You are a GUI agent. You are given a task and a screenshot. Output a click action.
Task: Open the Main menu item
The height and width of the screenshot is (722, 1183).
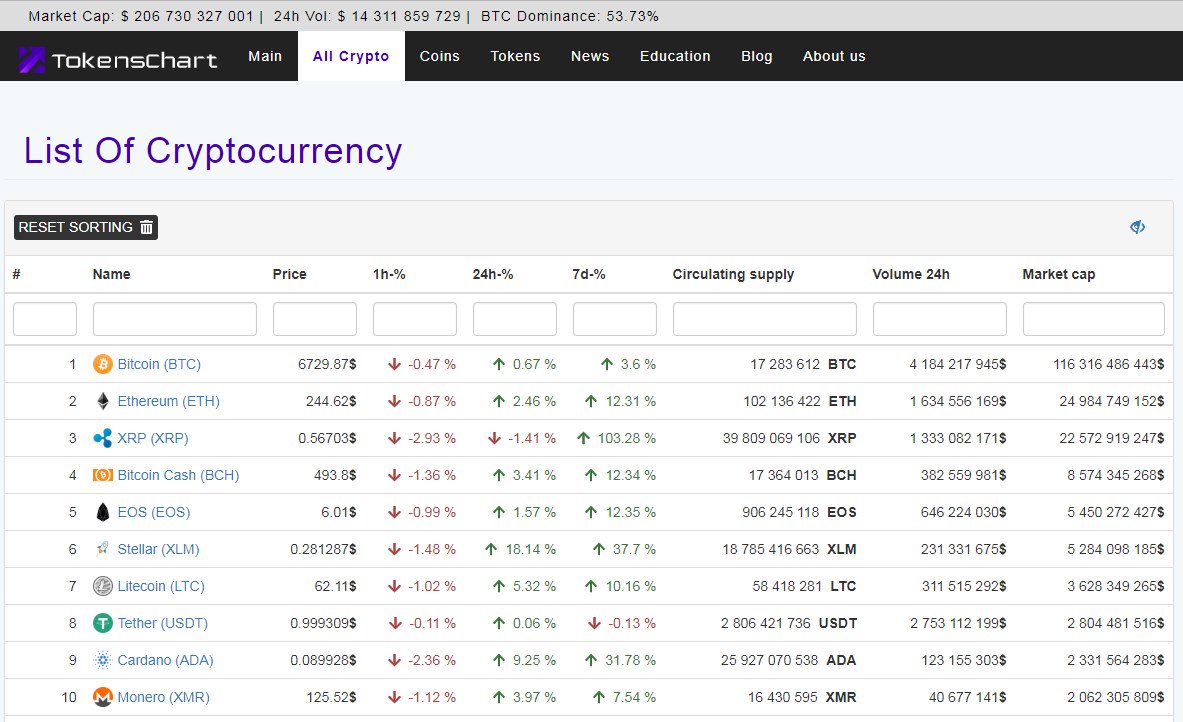(x=265, y=56)
